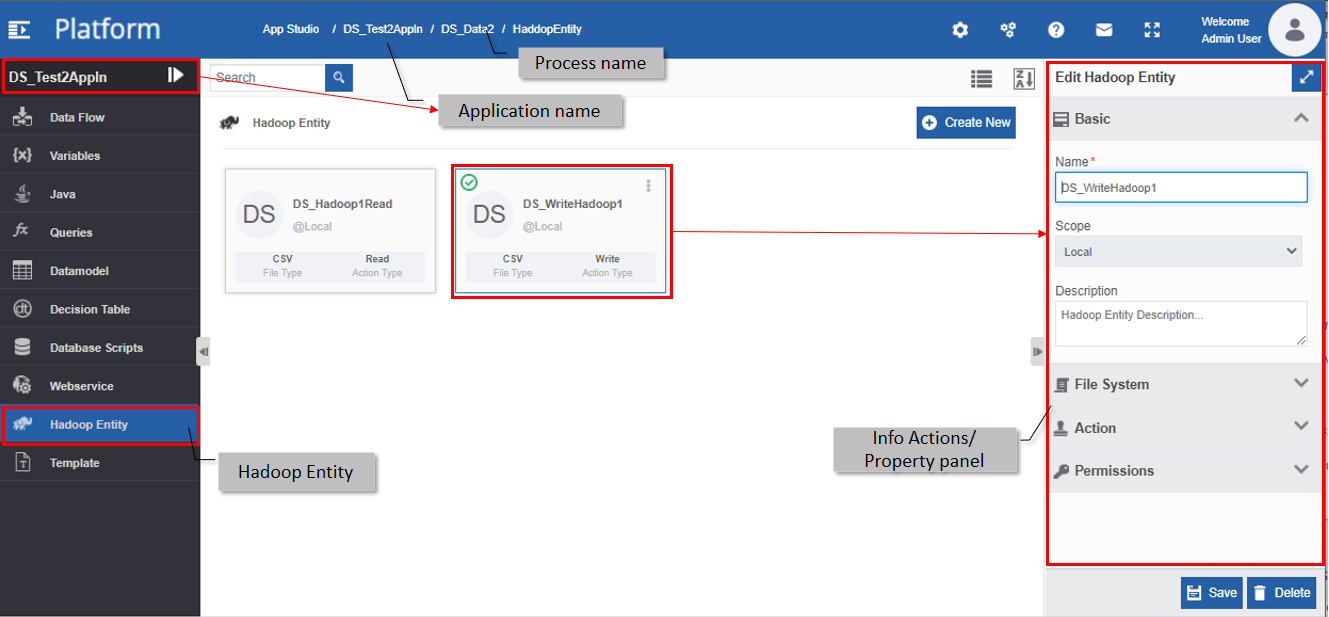Screen dimensions: 1329x617
Task: Open the mail envelope icon
Action: tap(1104, 30)
